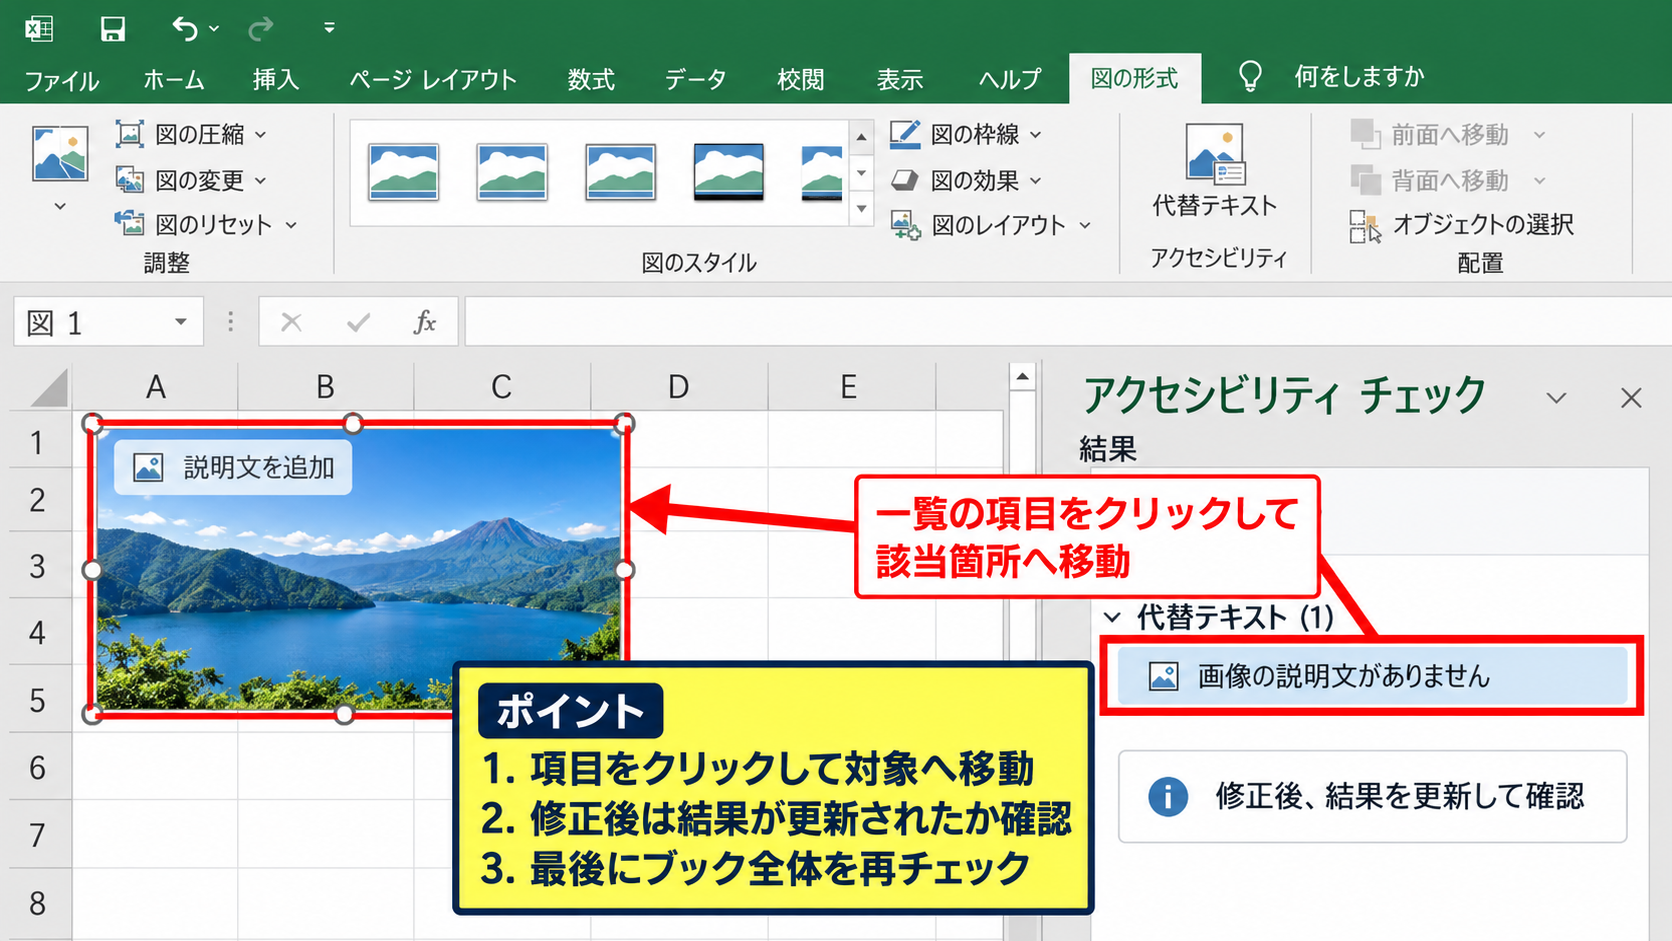Open the quick access toolbar customize arrow

[329, 28]
